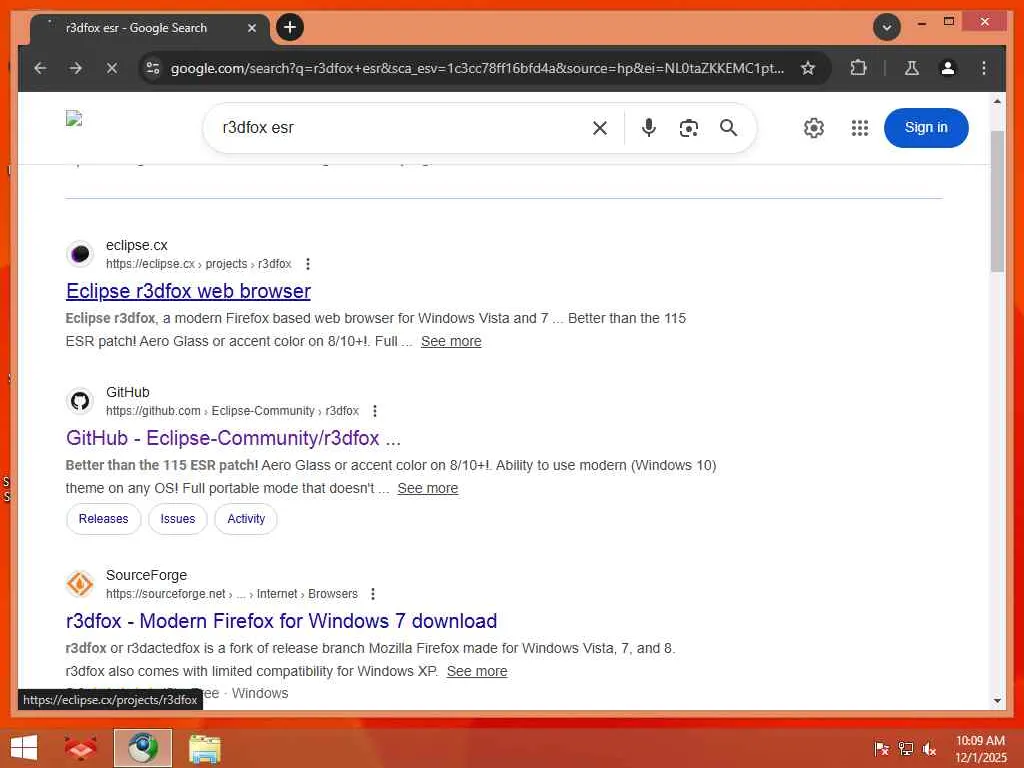Click the Google logo image

74,118
